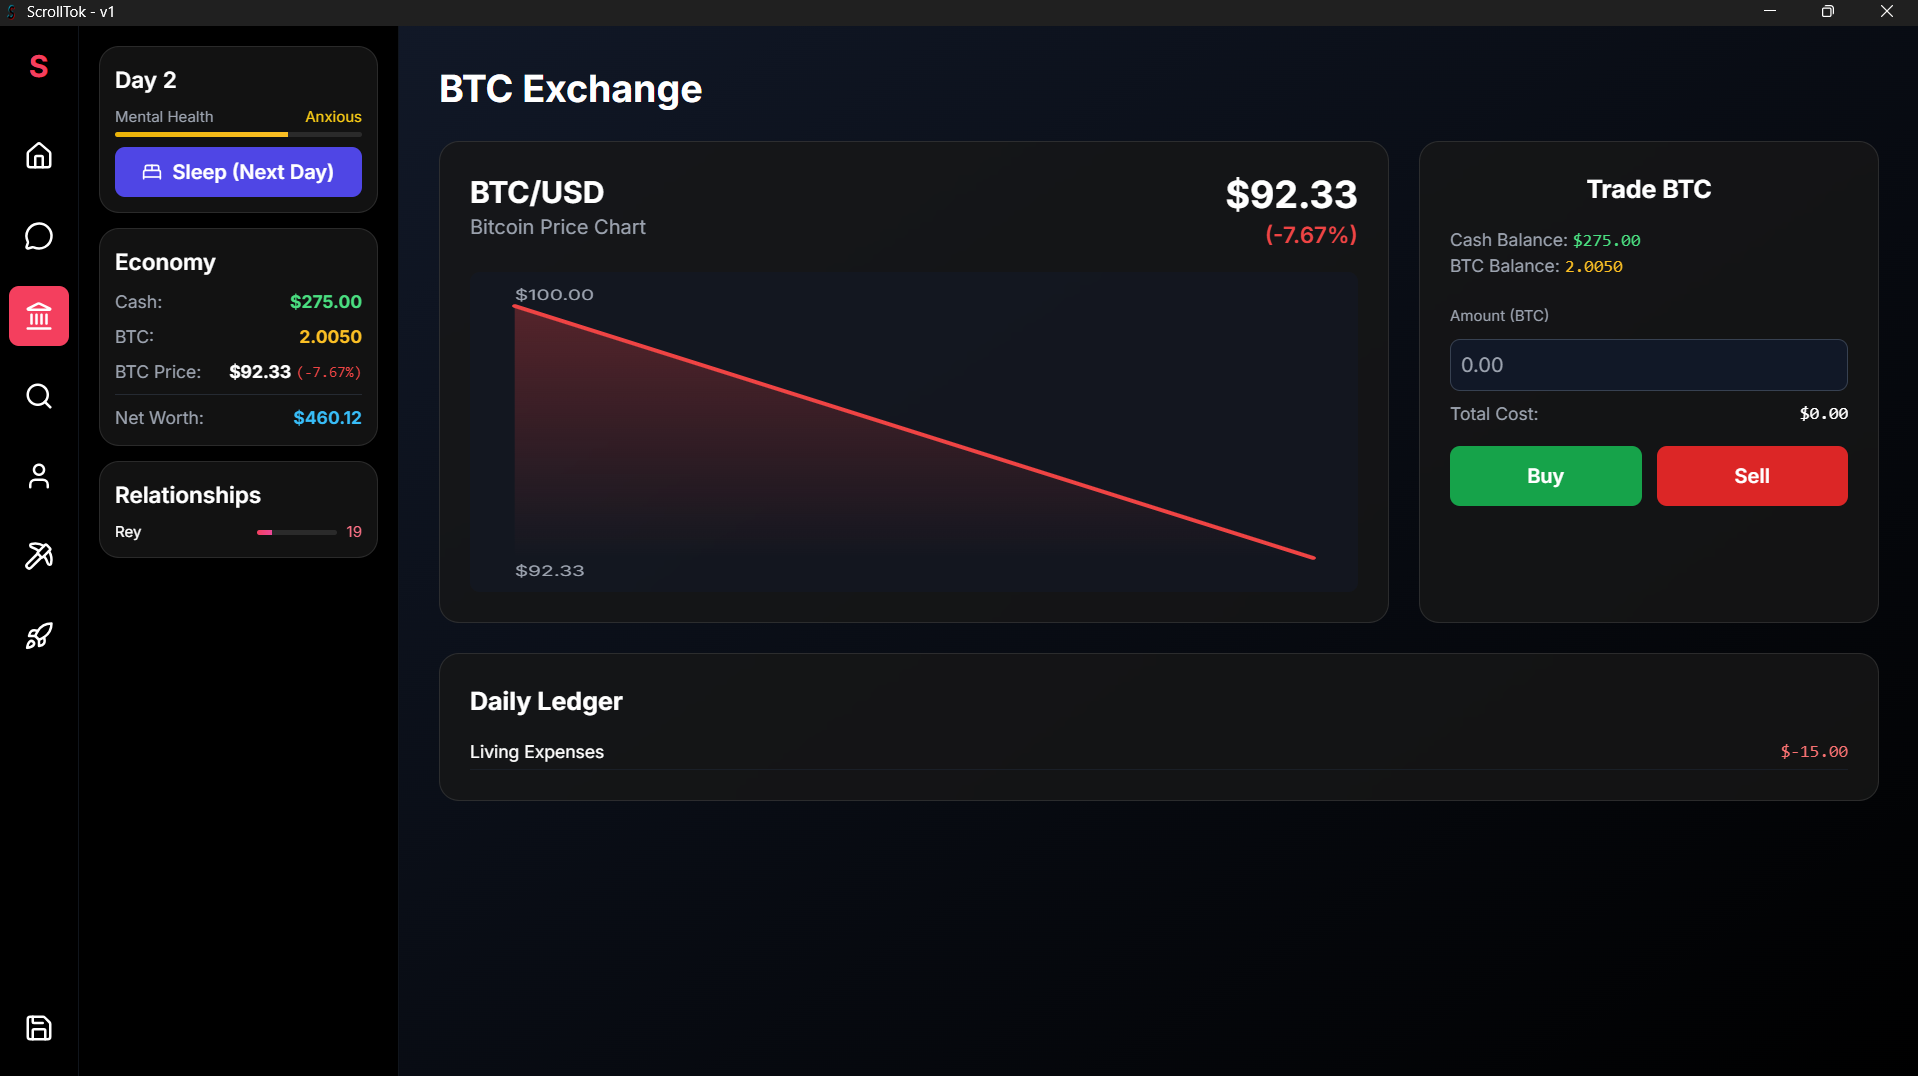The width and height of the screenshot is (1918, 1076).
Task: Open the profile person sidebar icon
Action: click(x=39, y=476)
